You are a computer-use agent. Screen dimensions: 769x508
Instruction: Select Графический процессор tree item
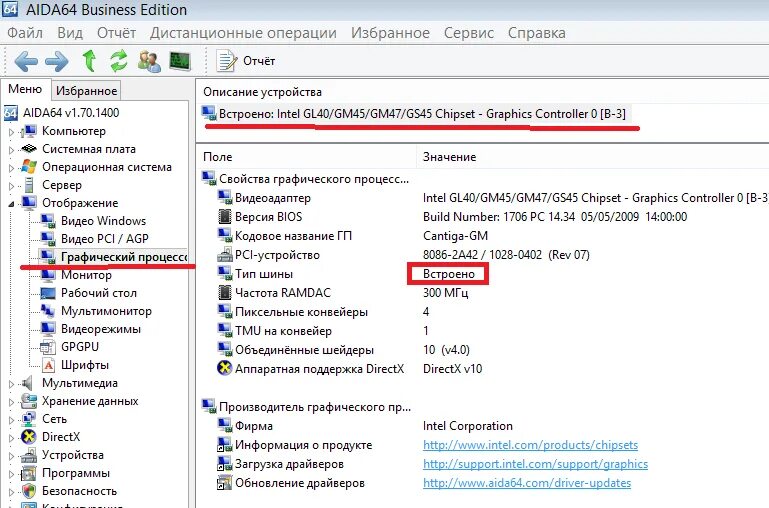[x=124, y=257]
